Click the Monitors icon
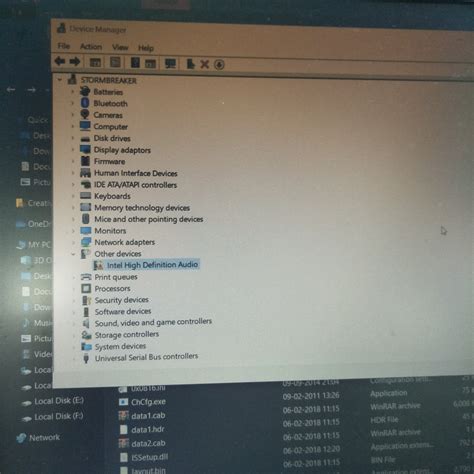 click(86, 230)
